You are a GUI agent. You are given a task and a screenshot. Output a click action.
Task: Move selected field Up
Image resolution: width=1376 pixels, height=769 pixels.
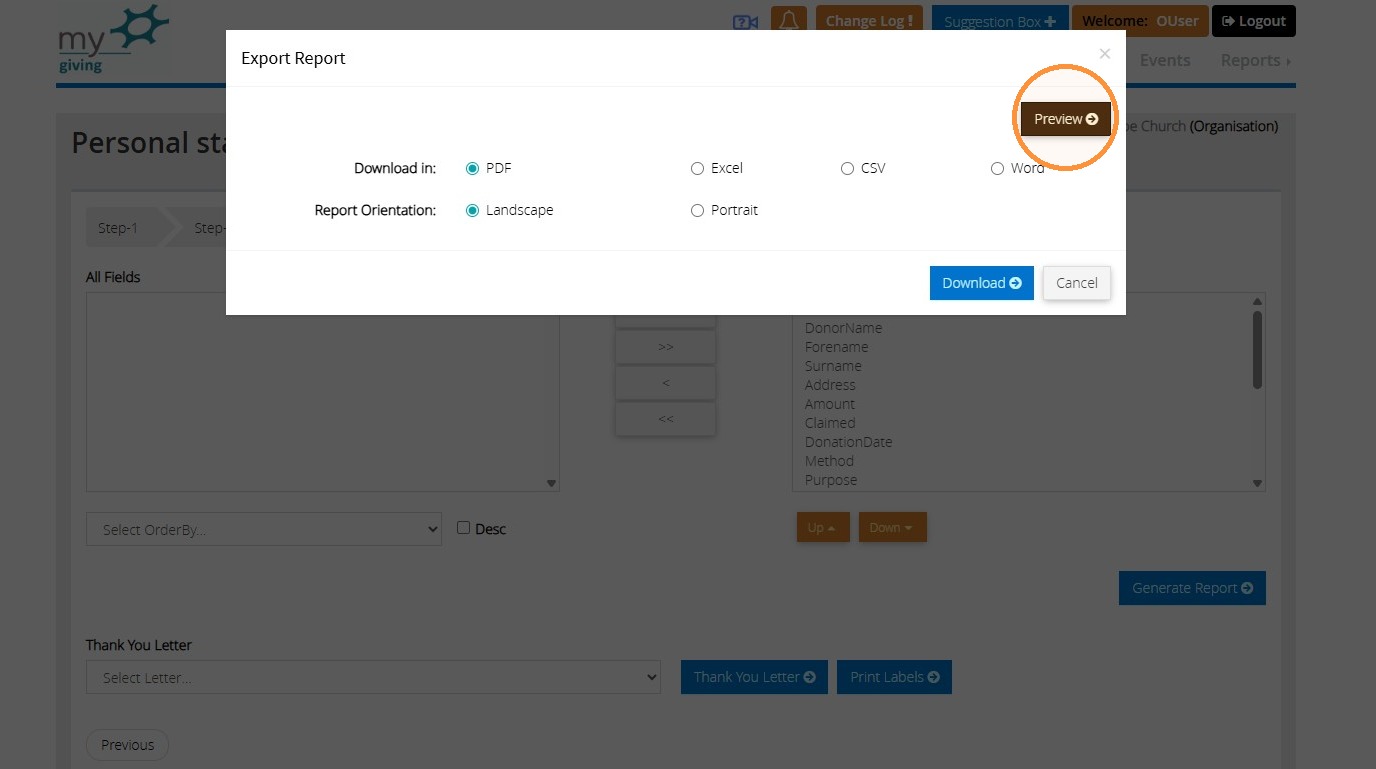823,527
